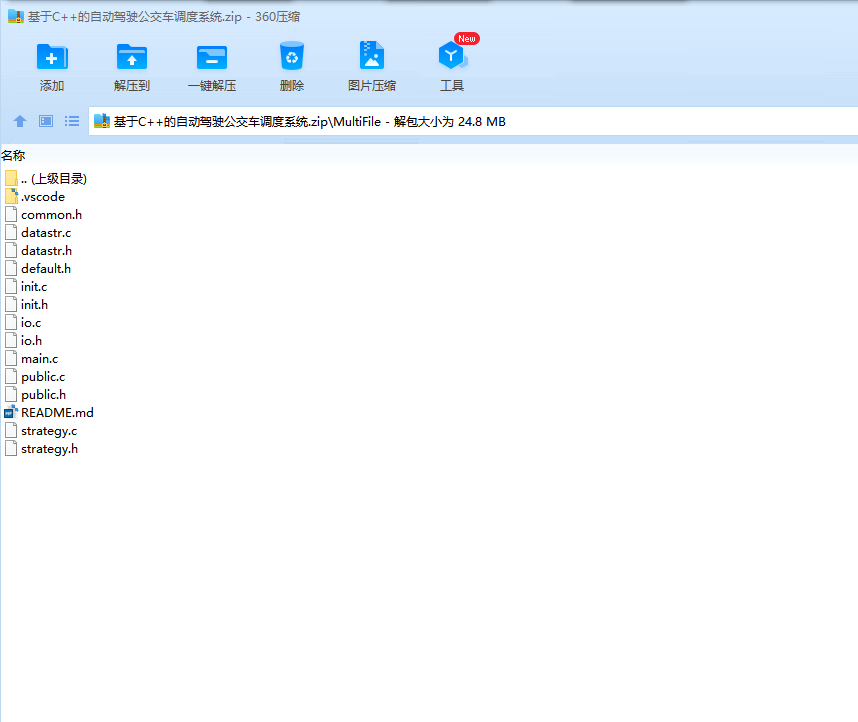Click the public.h file icon

click(11, 395)
